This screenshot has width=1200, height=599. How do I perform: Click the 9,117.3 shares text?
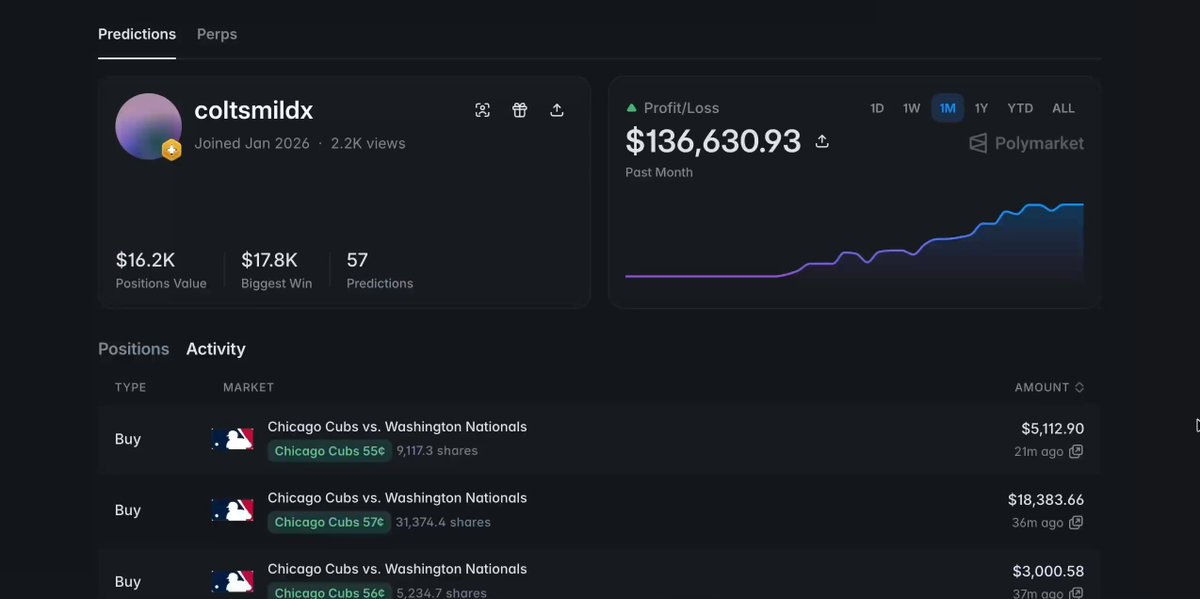point(437,451)
